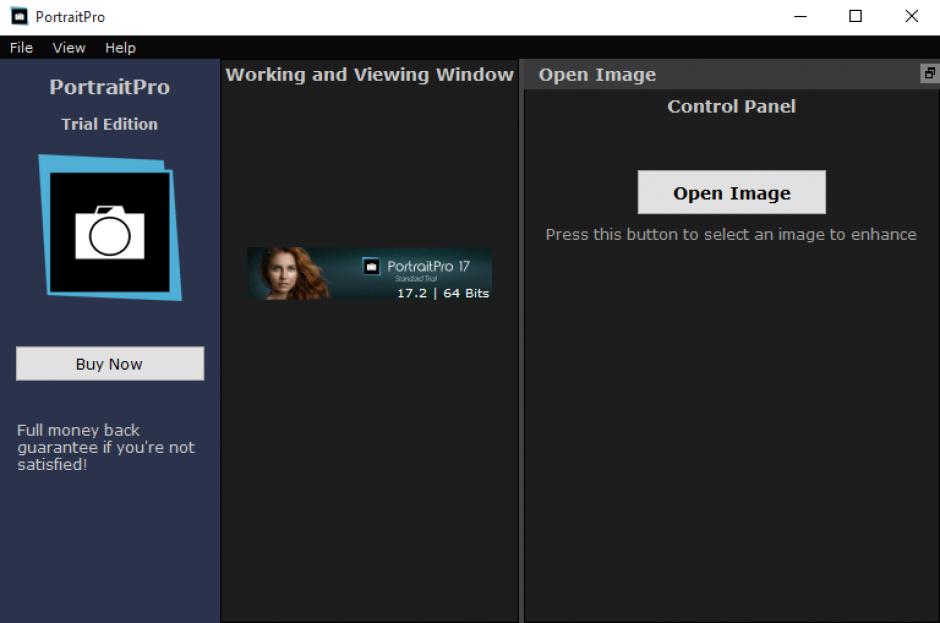
Task: Click the 'Full money back guarantee' text
Action: pyautogui.click(x=106, y=447)
